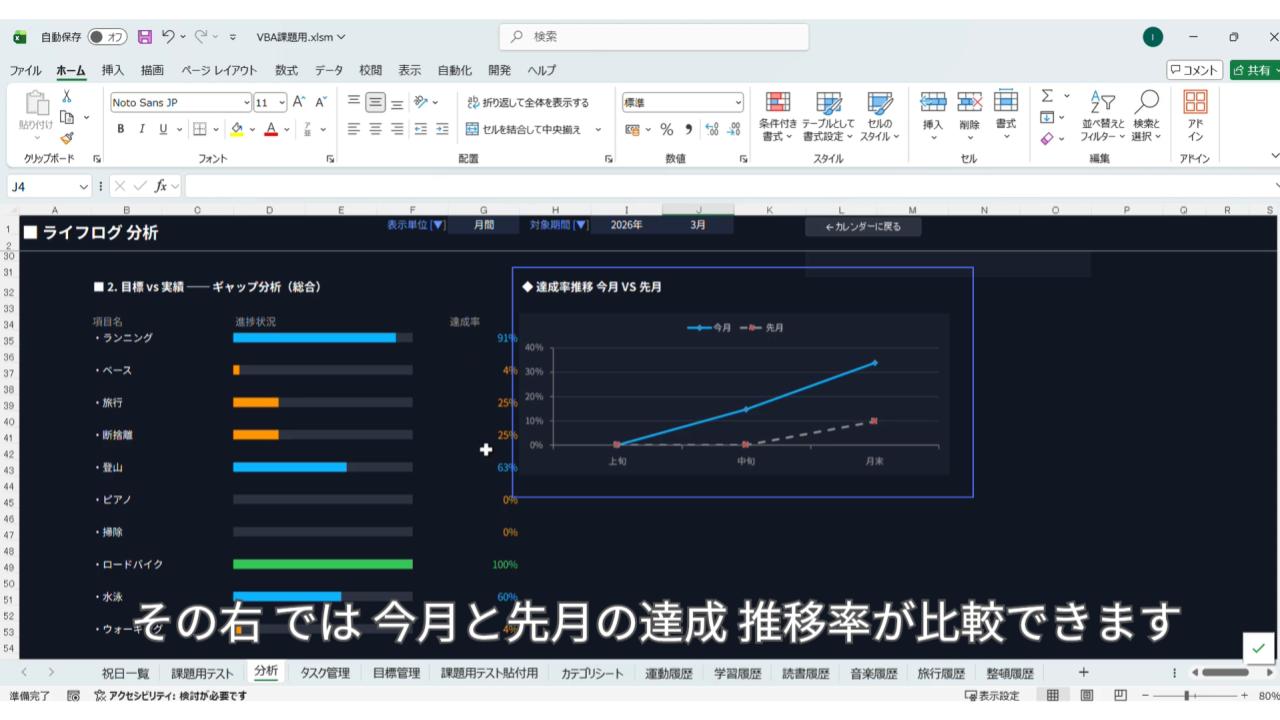The height and width of the screenshot is (720, 1280).
Task: Open the font name dropdown
Action: point(247,102)
